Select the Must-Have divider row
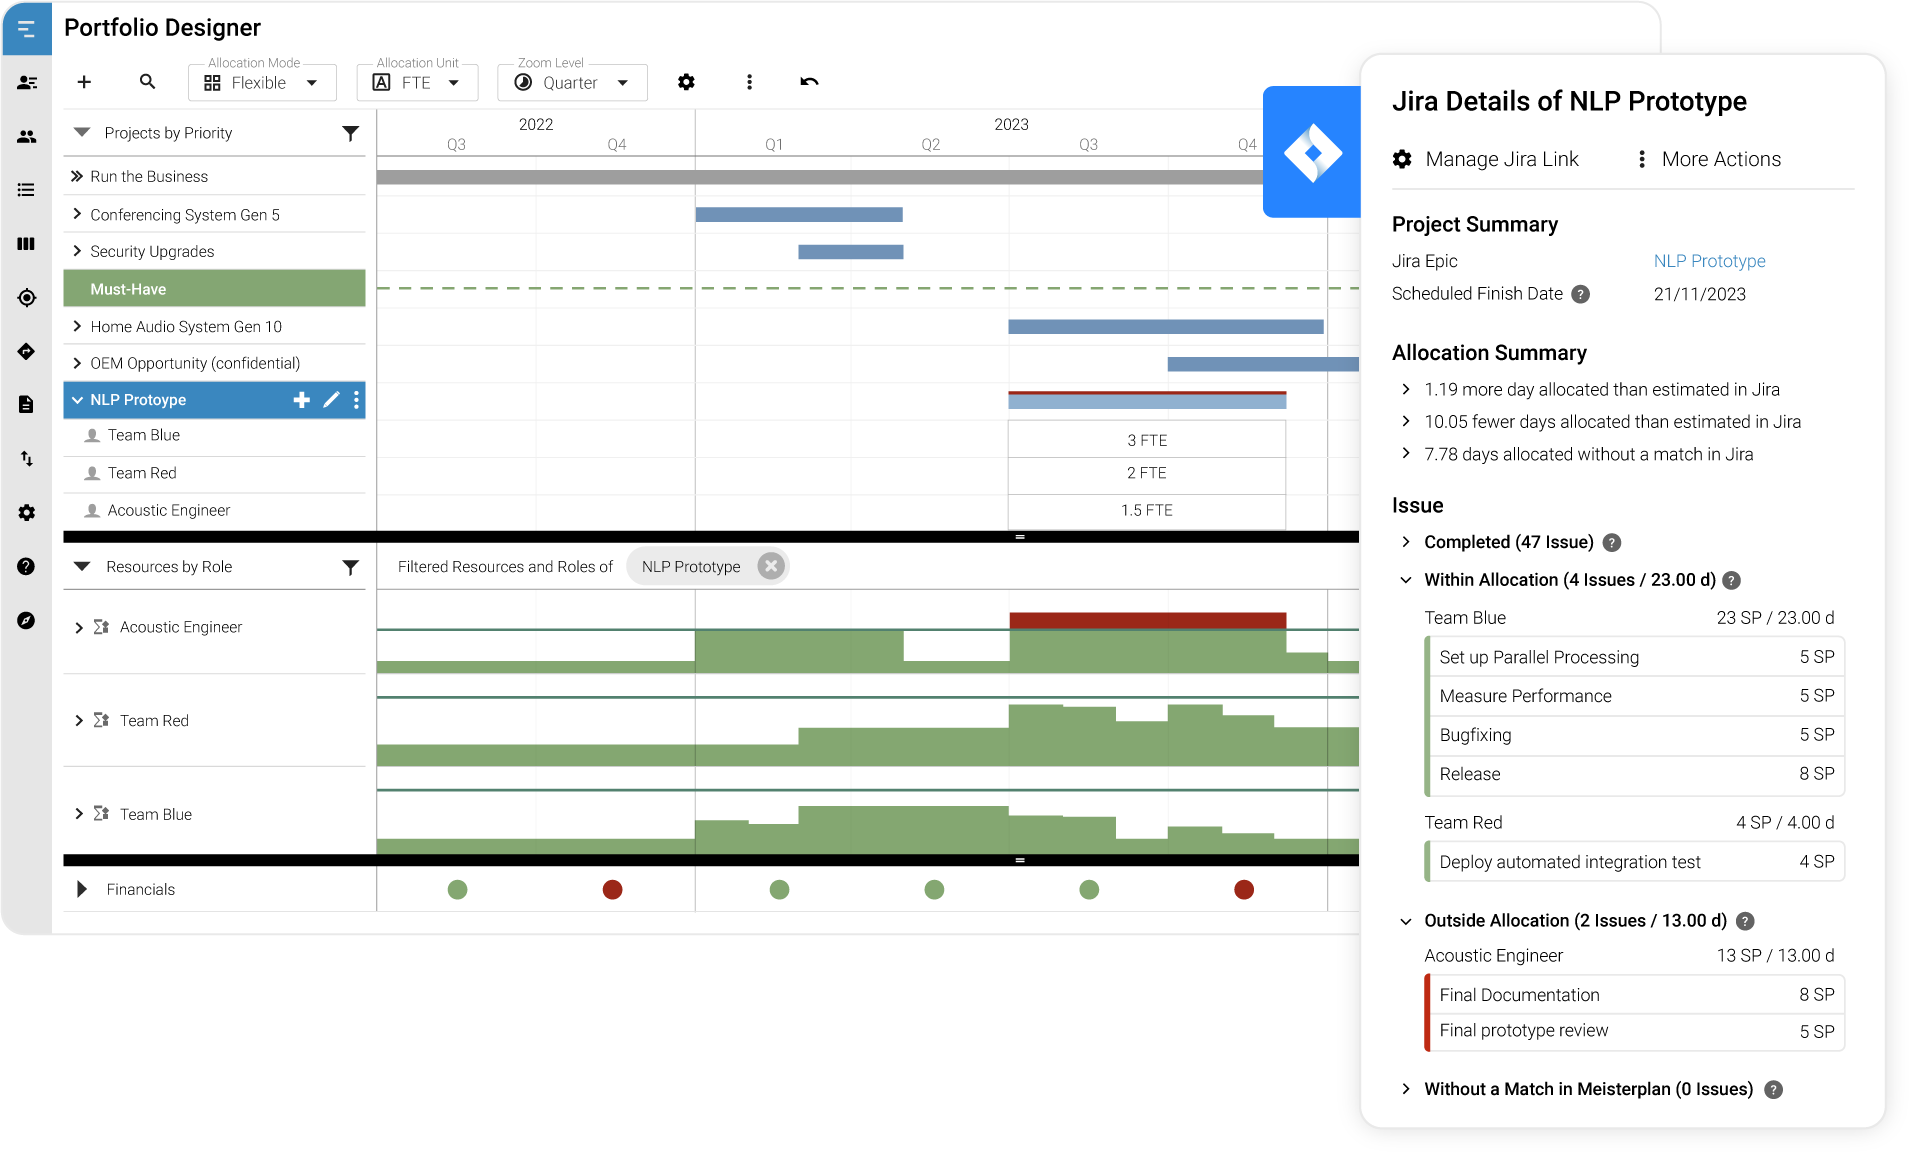 pyautogui.click(x=214, y=288)
